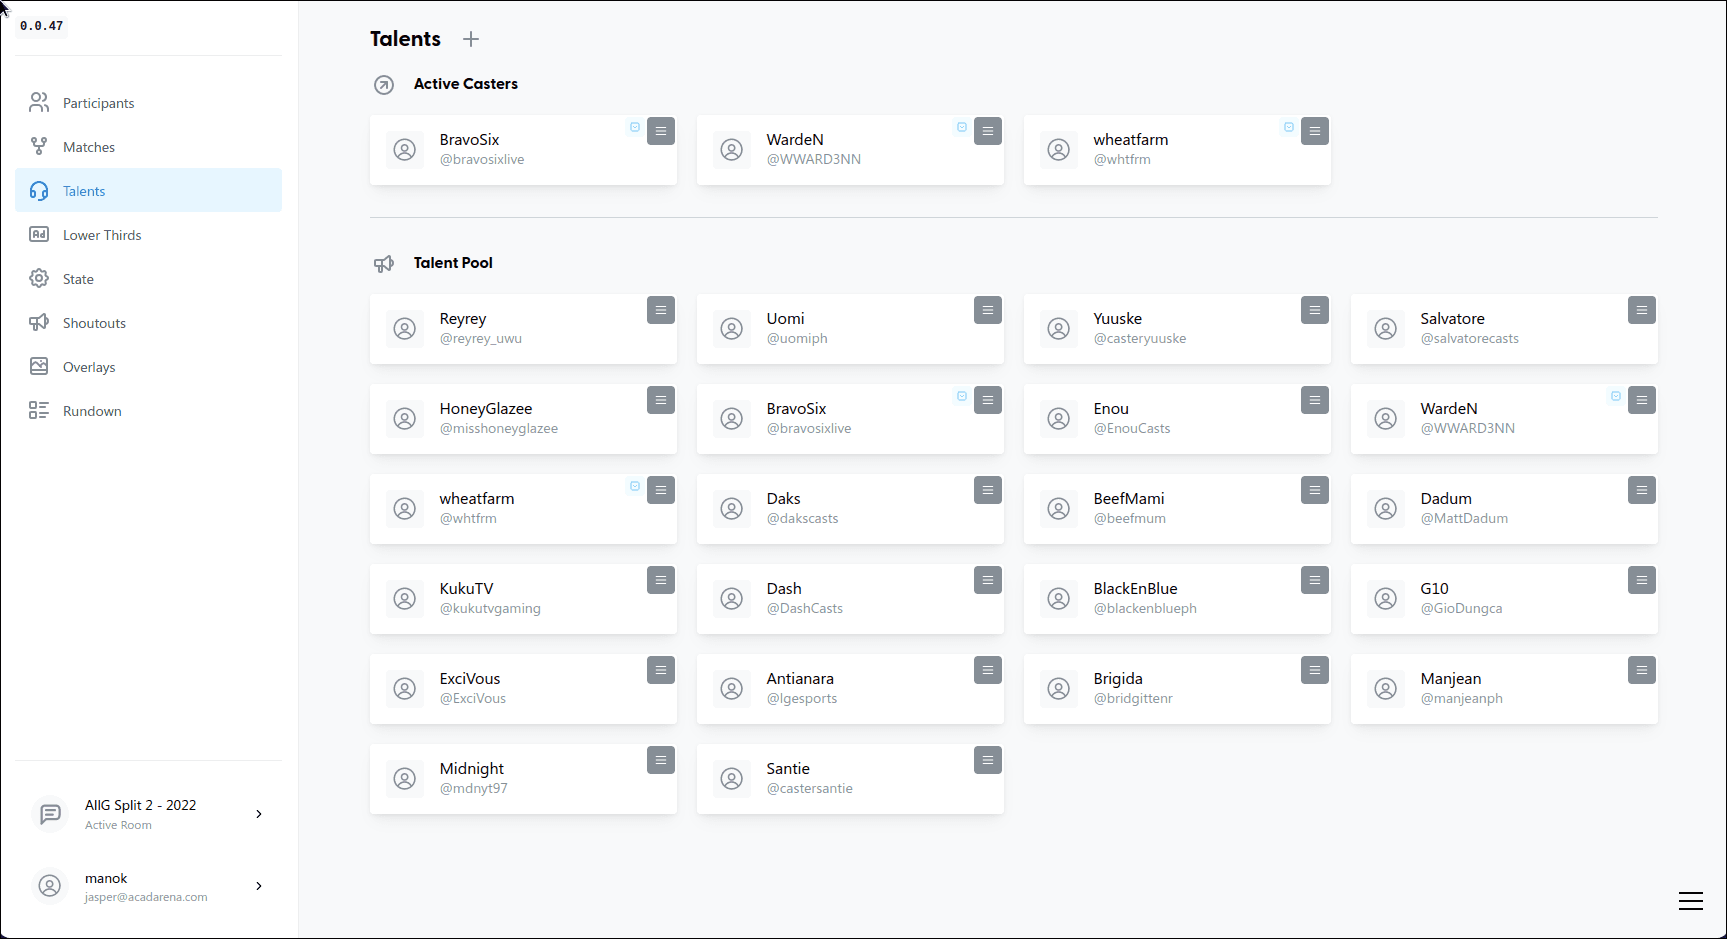Go to Participants in the sidebar
Viewport: 1727px width, 939px height.
(x=98, y=103)
